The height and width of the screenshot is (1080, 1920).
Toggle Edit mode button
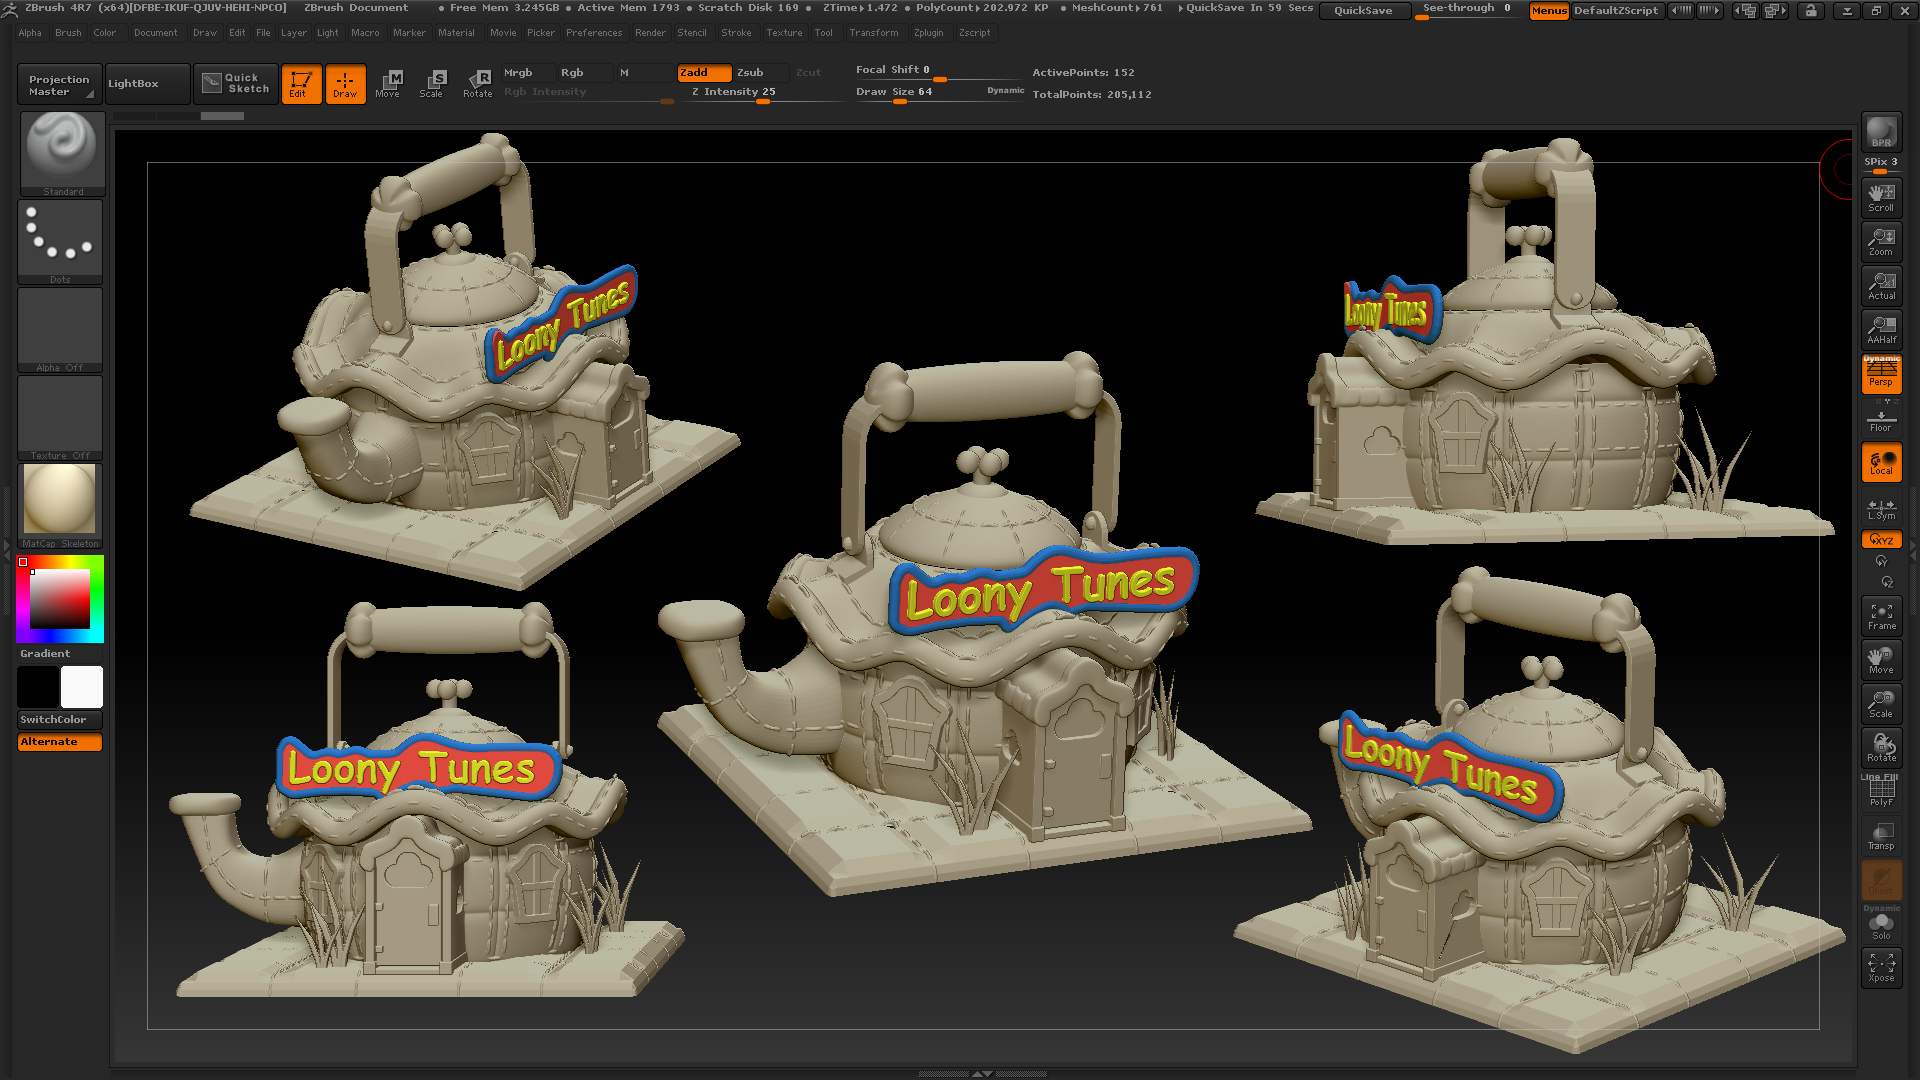(x=301, y=84)
